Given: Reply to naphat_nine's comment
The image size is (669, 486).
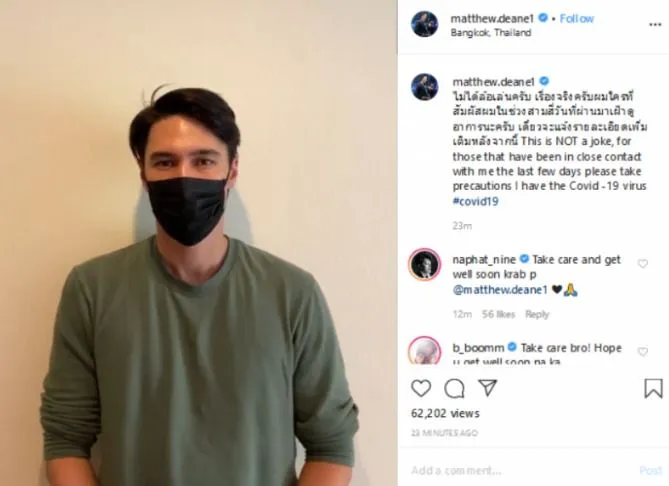Looking at the screenshot, I should pyautogui.click(x=537, y=314).
